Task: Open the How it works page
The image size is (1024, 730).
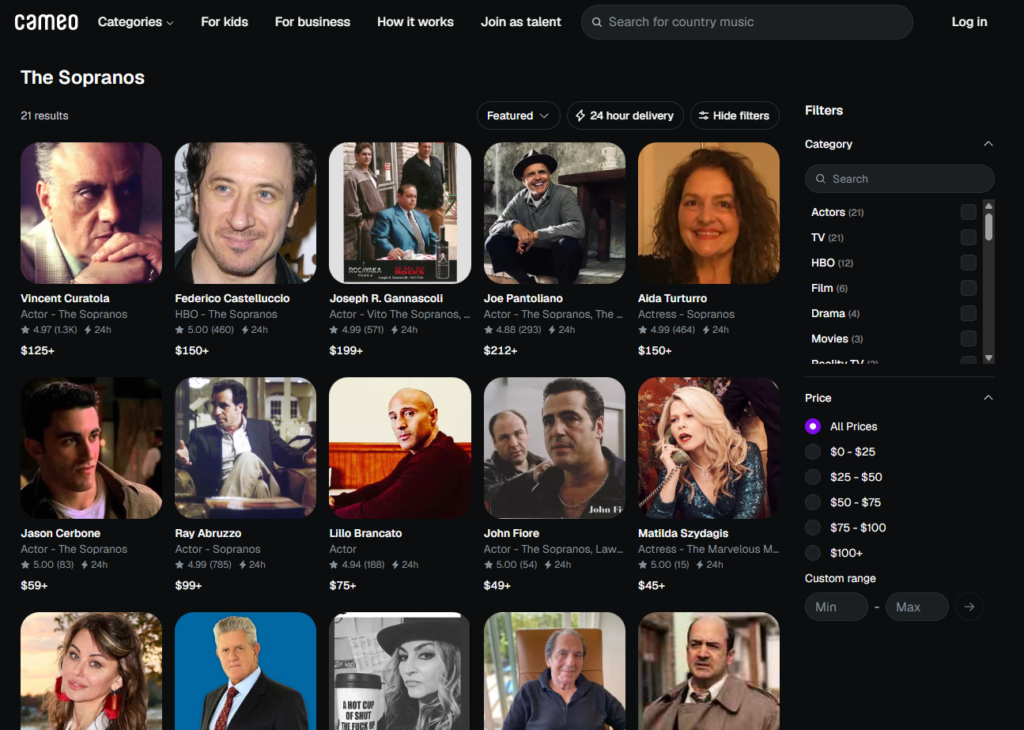Action: tap(415, 22)
